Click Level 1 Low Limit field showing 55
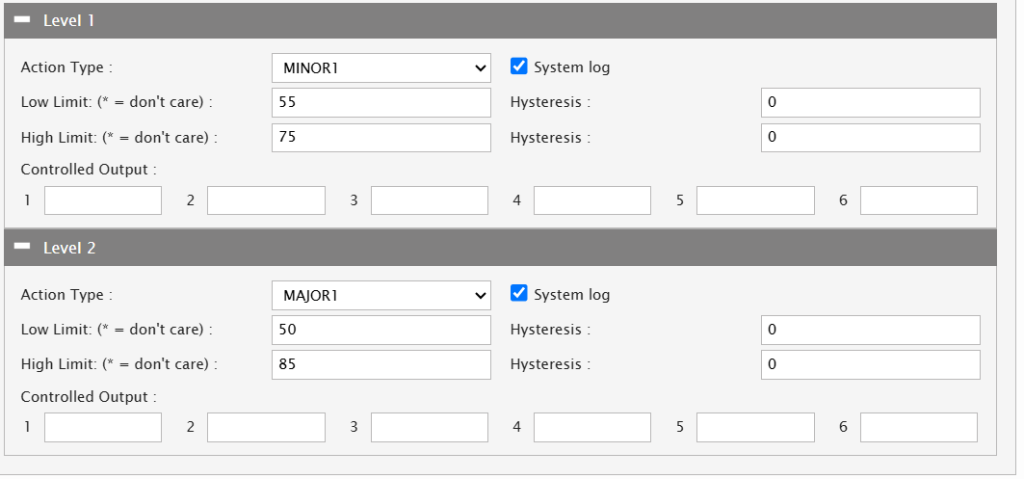Image resolution: width=1024 pixels, height=479 pixels. coord(381,103)
